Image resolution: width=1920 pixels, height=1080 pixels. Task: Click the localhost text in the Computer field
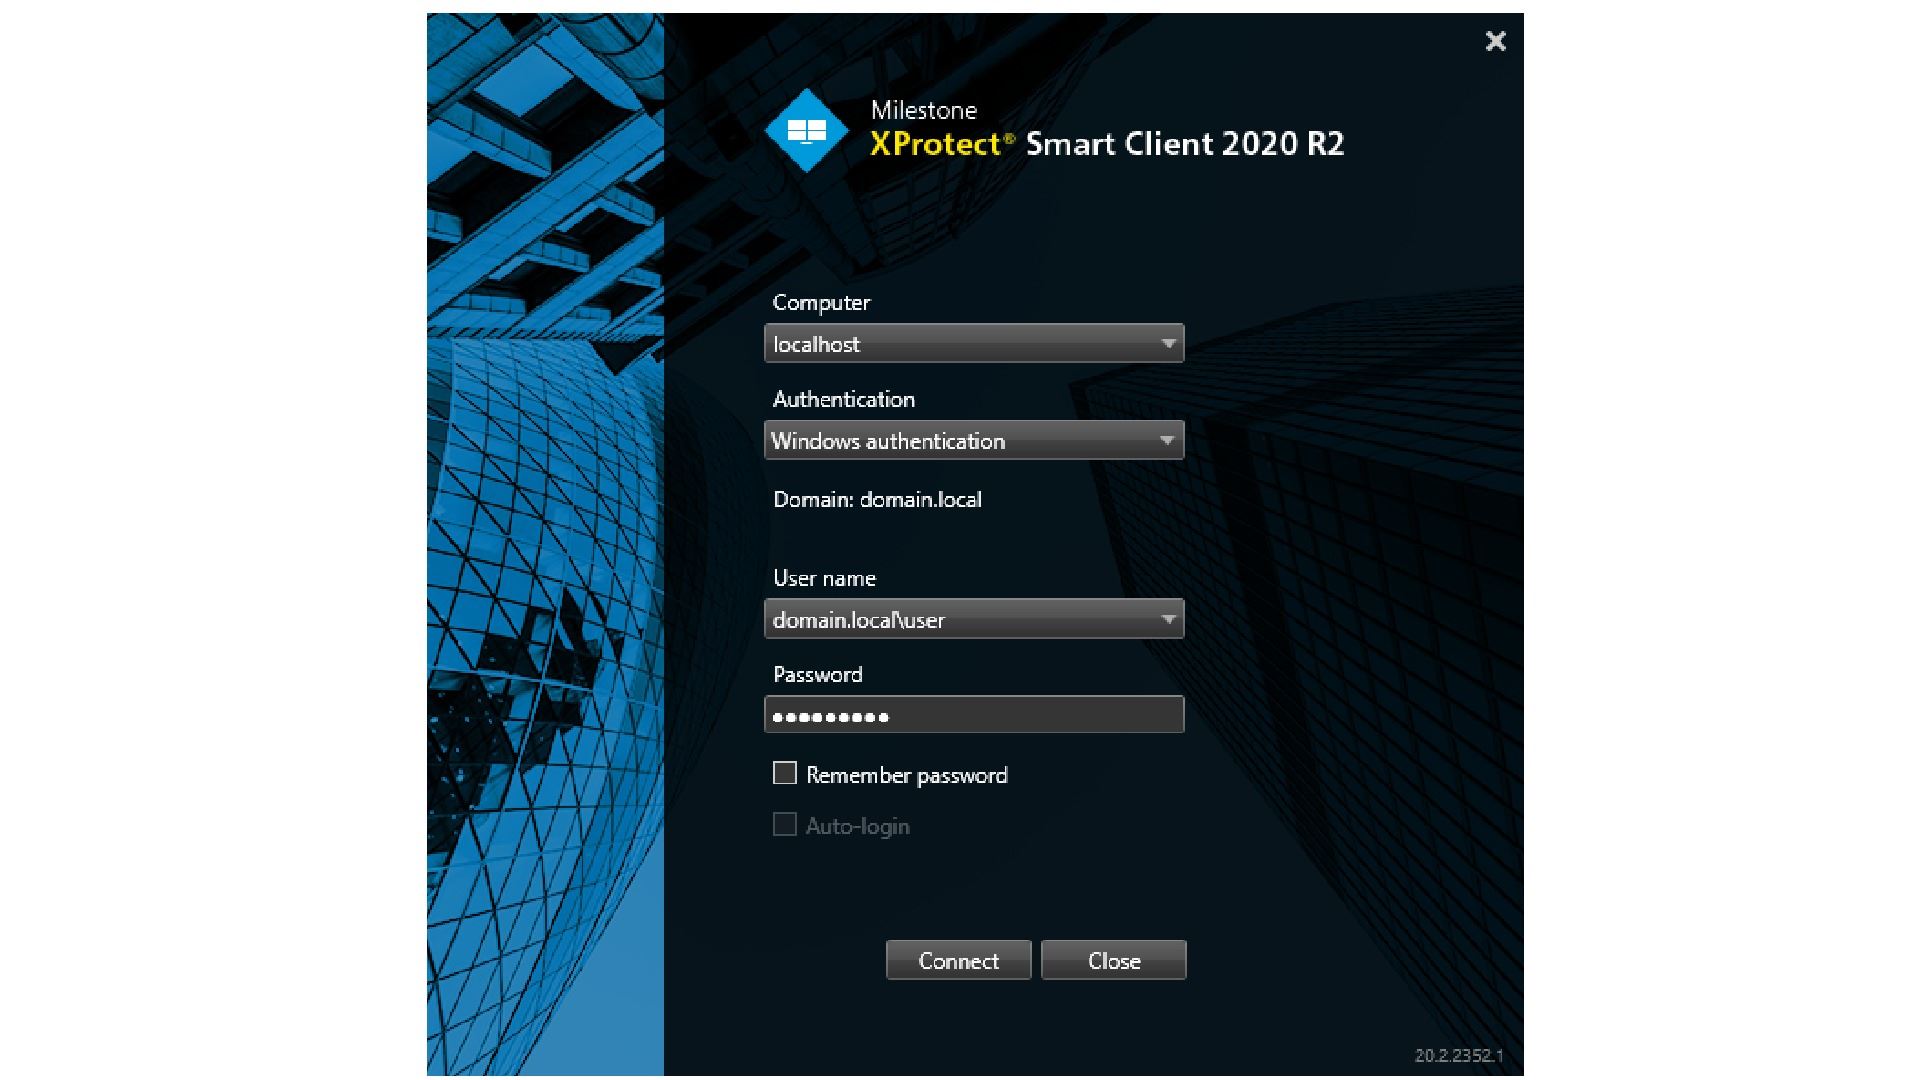click(x=816, y=344)
